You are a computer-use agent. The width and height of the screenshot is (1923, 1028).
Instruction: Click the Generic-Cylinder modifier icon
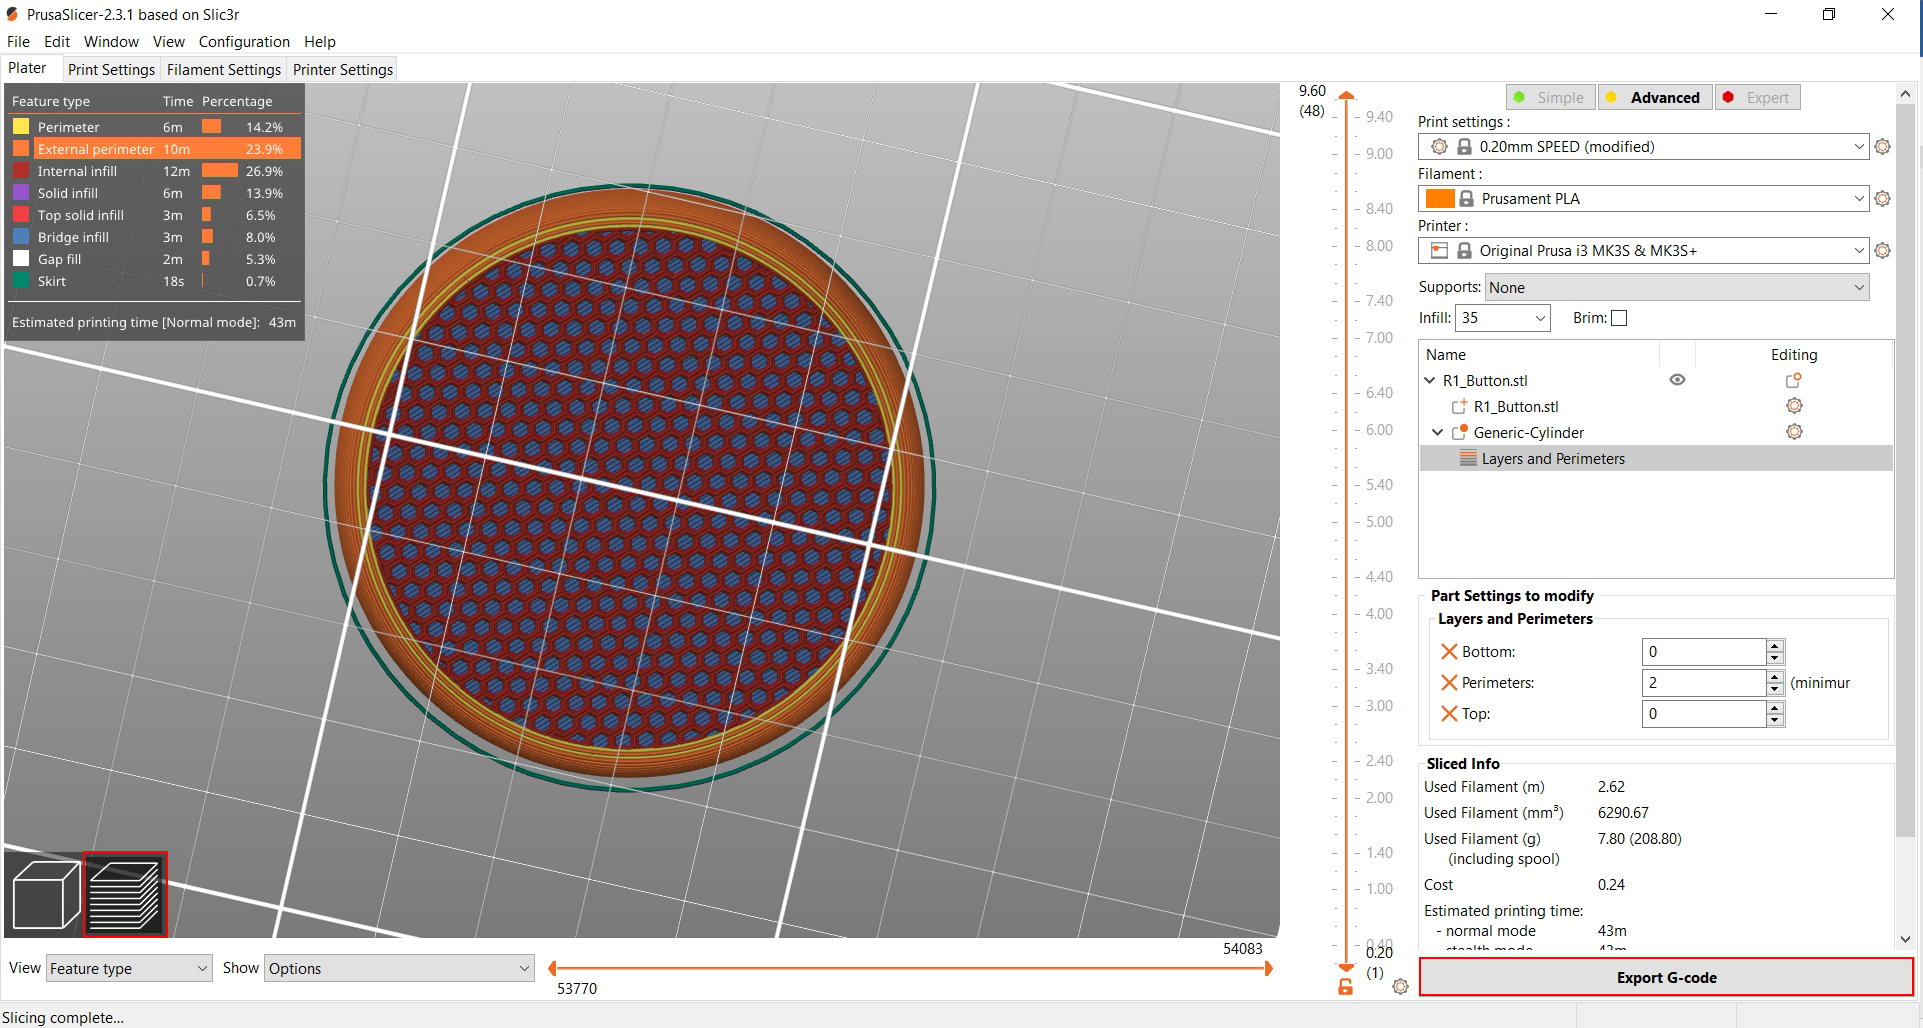[1459, 432]
